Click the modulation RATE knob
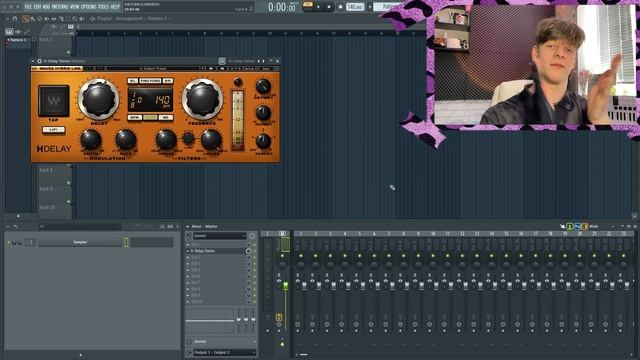This screenshot has width=640, height=360. (126, 140)
